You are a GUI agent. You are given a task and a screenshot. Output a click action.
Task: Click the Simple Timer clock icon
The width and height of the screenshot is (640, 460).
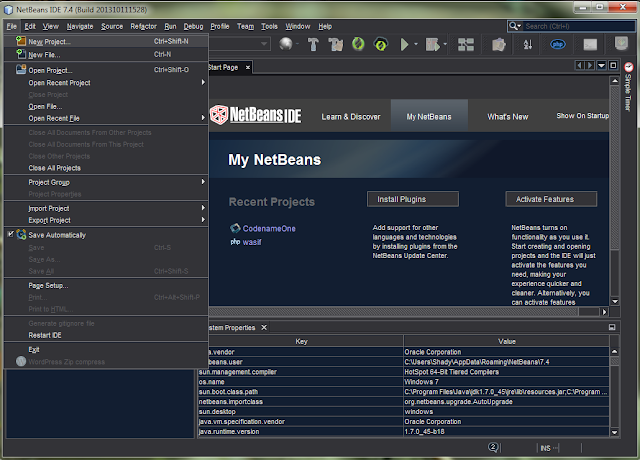[x=629, y=67]
